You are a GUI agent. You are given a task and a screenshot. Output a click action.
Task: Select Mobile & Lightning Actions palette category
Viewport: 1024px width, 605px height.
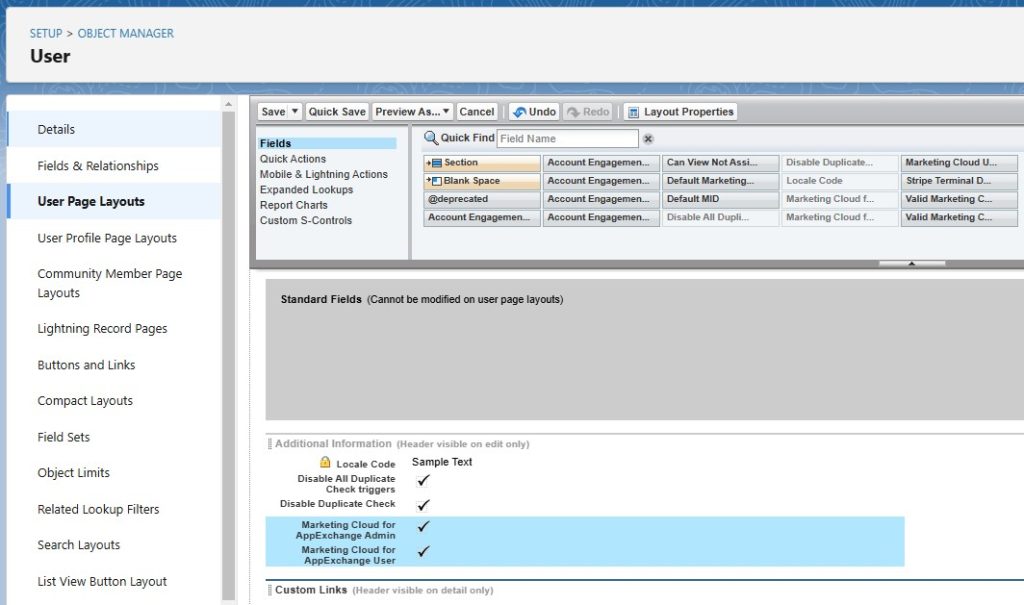pyautogui.click(x=324, y=174)
